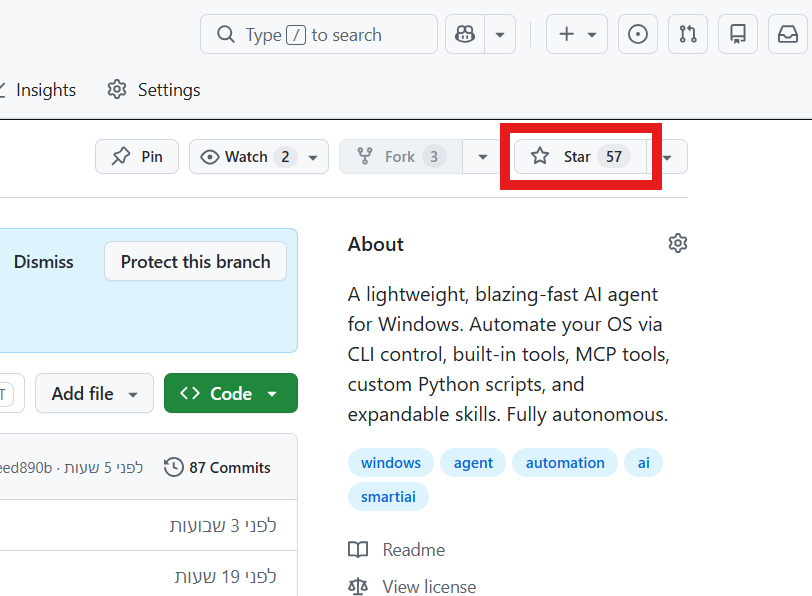Image resolution: width=812 pixels, height=596 pixels.
Task: Switch to the Insights tab
Action: (x=39, y=90)
